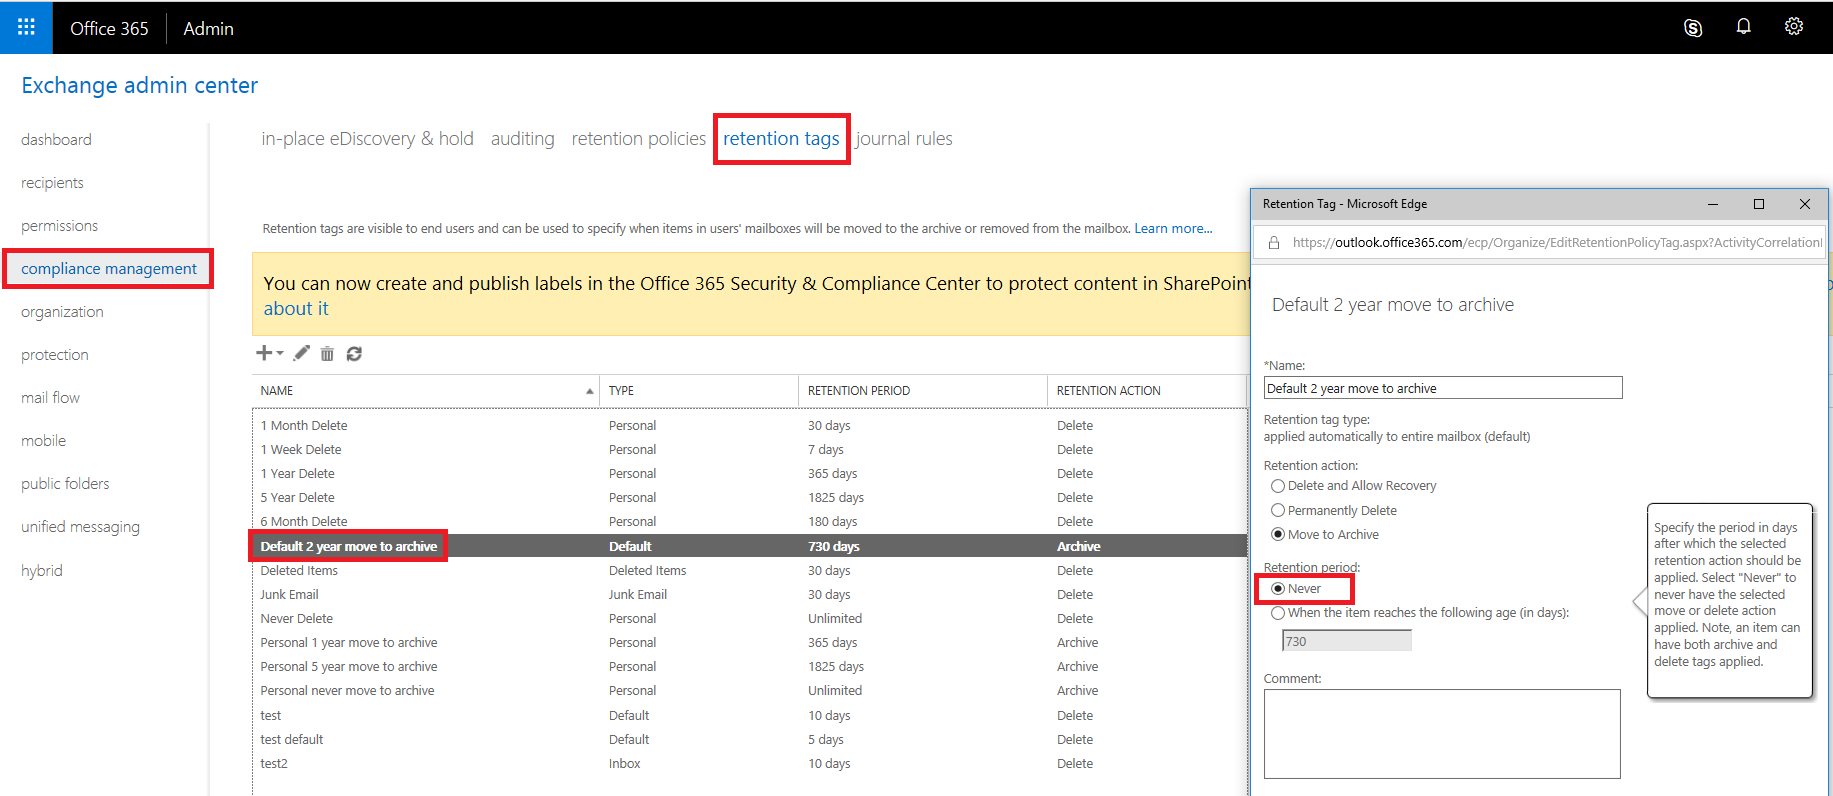Open the new tag dropdown arrow

click(280, 353)
